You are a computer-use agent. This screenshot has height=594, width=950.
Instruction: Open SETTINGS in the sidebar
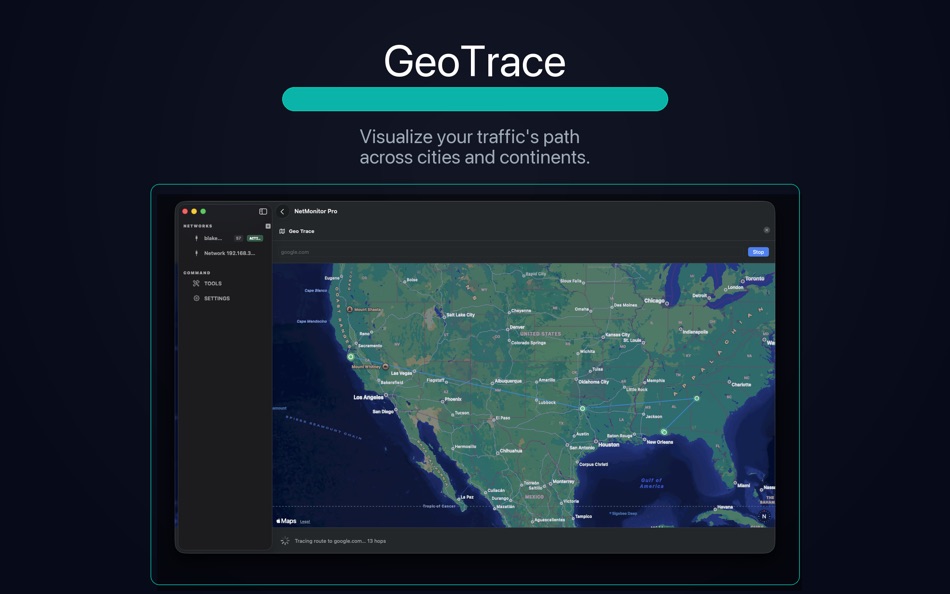[217, 299]
